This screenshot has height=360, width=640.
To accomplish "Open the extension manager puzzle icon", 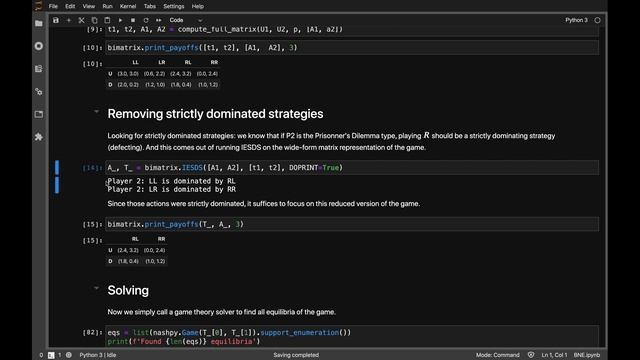I will pos(39,137).
